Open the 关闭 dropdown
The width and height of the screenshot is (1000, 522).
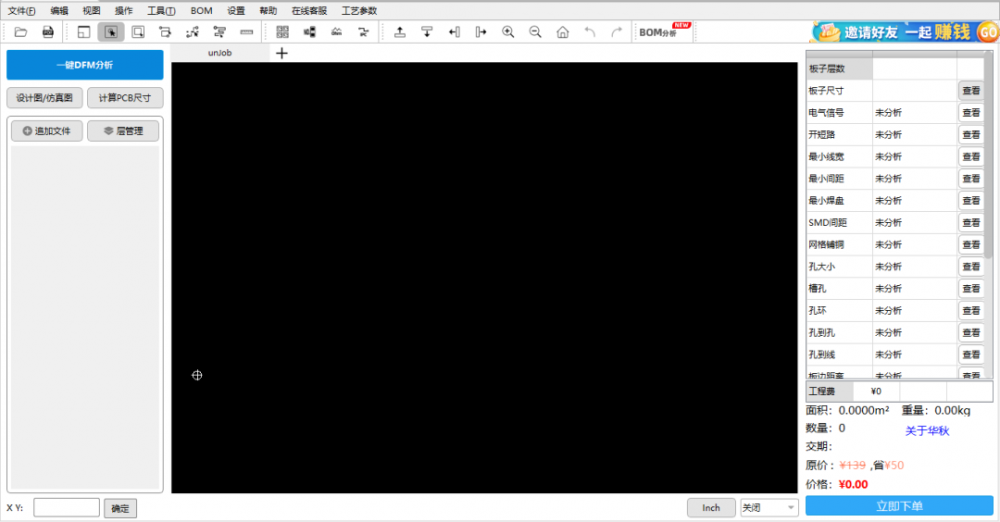coord(769,508)
